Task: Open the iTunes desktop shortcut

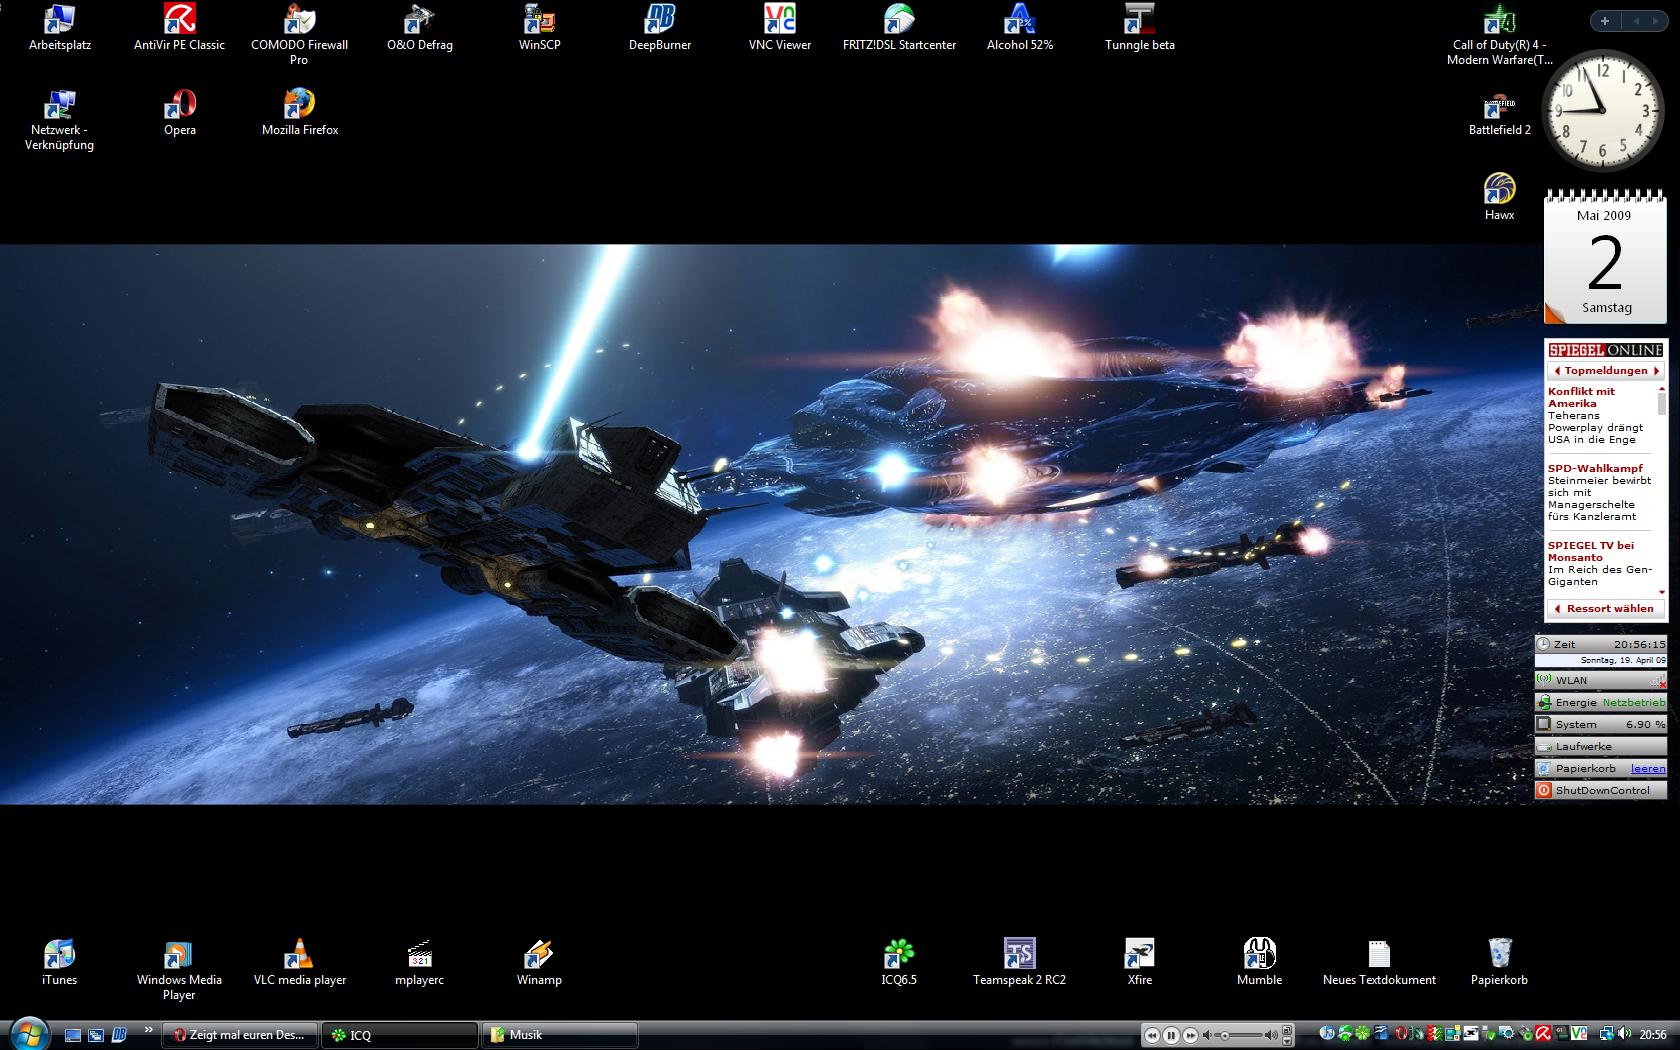Action: 60,962
